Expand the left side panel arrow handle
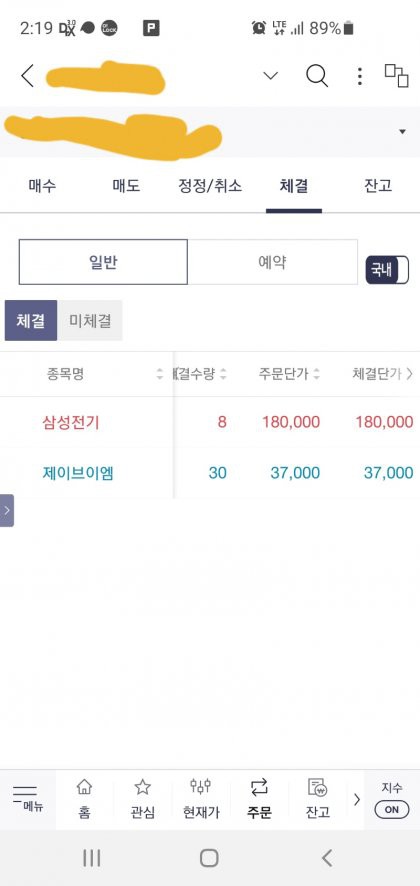The height and width of the screenshot is (886, 420). pos(7,510)
